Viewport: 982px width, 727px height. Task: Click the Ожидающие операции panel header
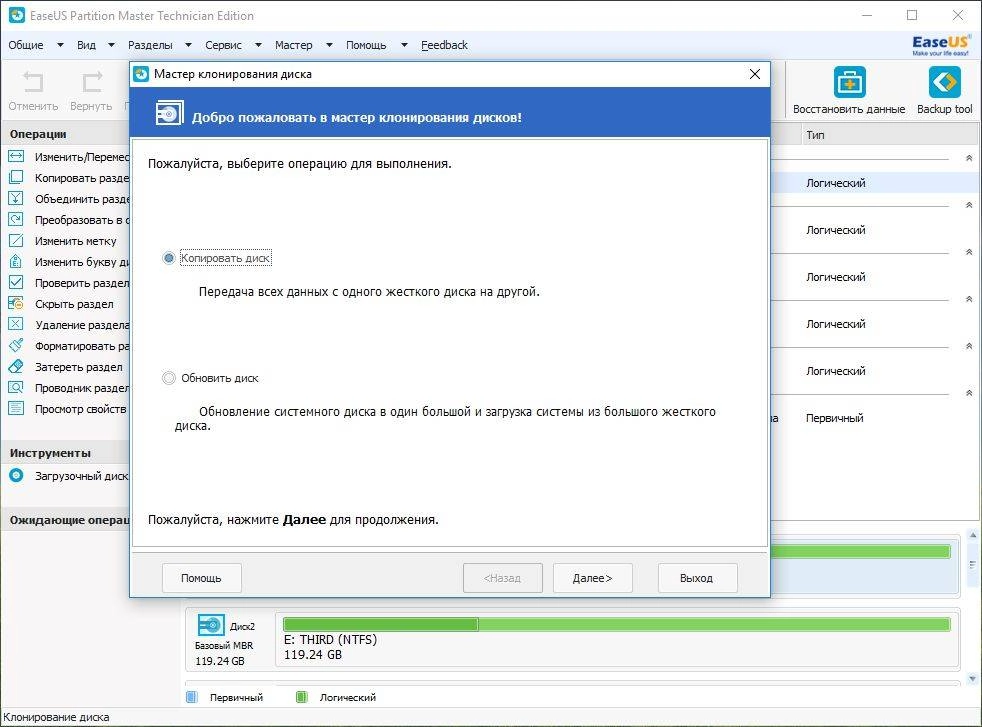(x=66, y=520)
